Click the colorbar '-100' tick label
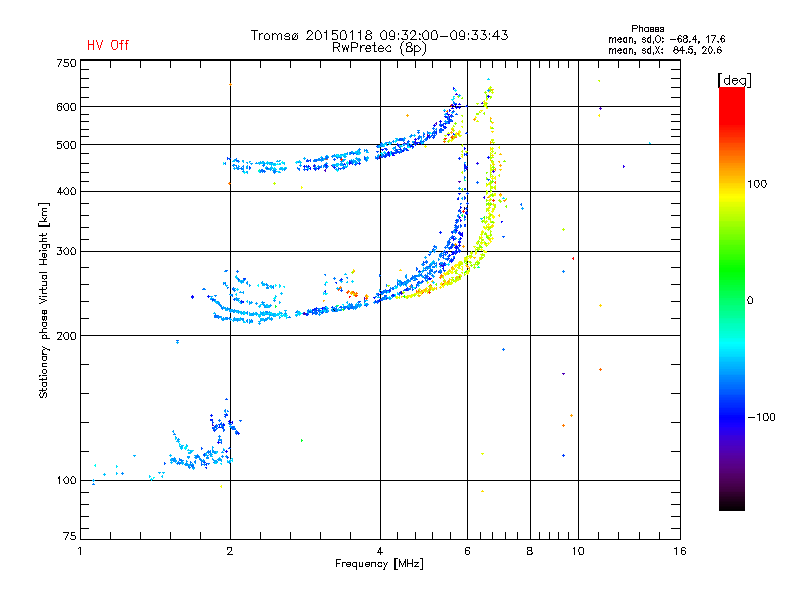Image resolution: width=800 pixels, height=600 pixels. pyautogui.click(x=762, y=417)
